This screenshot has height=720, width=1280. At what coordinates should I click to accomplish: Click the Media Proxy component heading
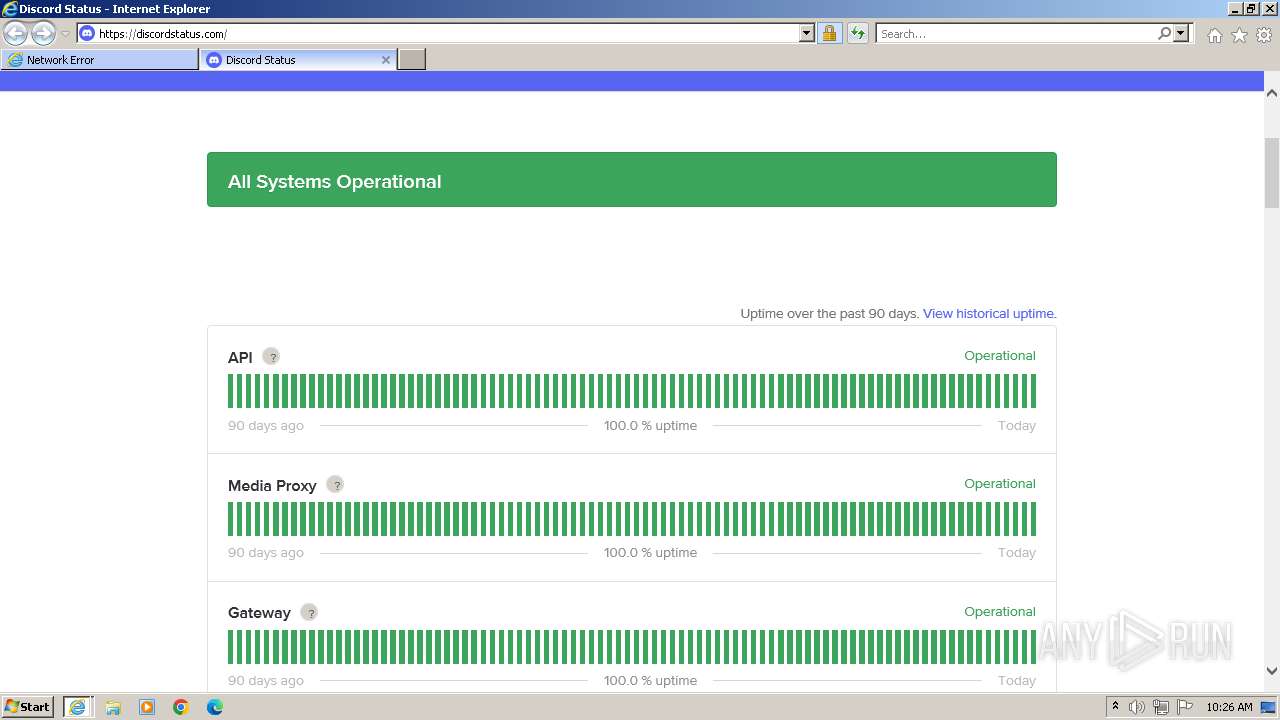coord(272,485)
